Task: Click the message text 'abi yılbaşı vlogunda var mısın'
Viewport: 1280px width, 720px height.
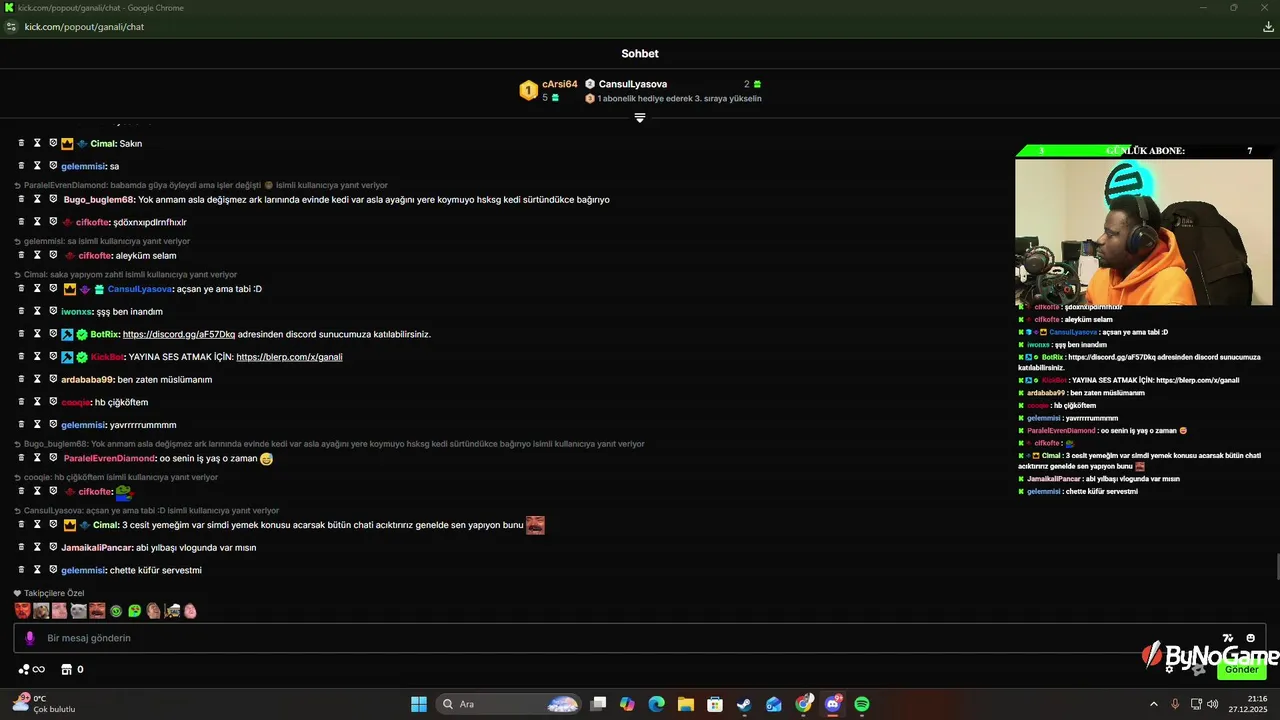Action: (x=196, y=547)
